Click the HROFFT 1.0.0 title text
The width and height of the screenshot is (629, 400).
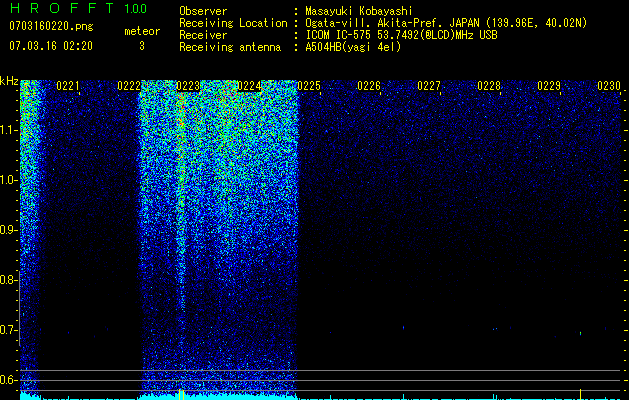78,8
